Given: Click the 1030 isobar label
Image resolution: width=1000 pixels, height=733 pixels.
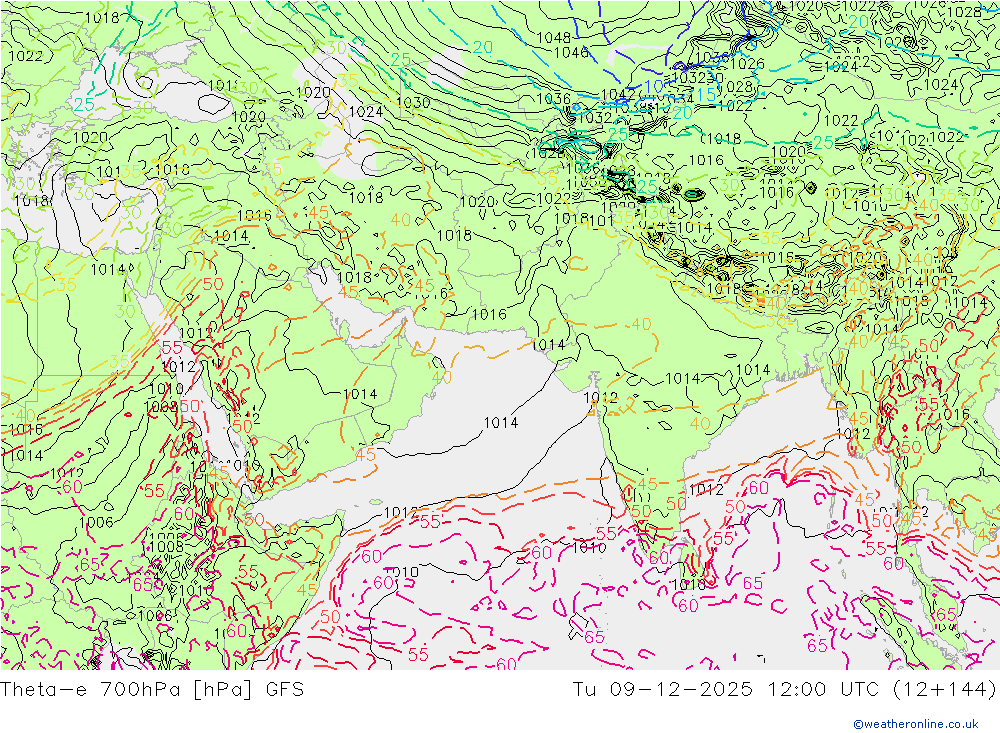Looking at the screenshot, I should [x=413, y=102].
